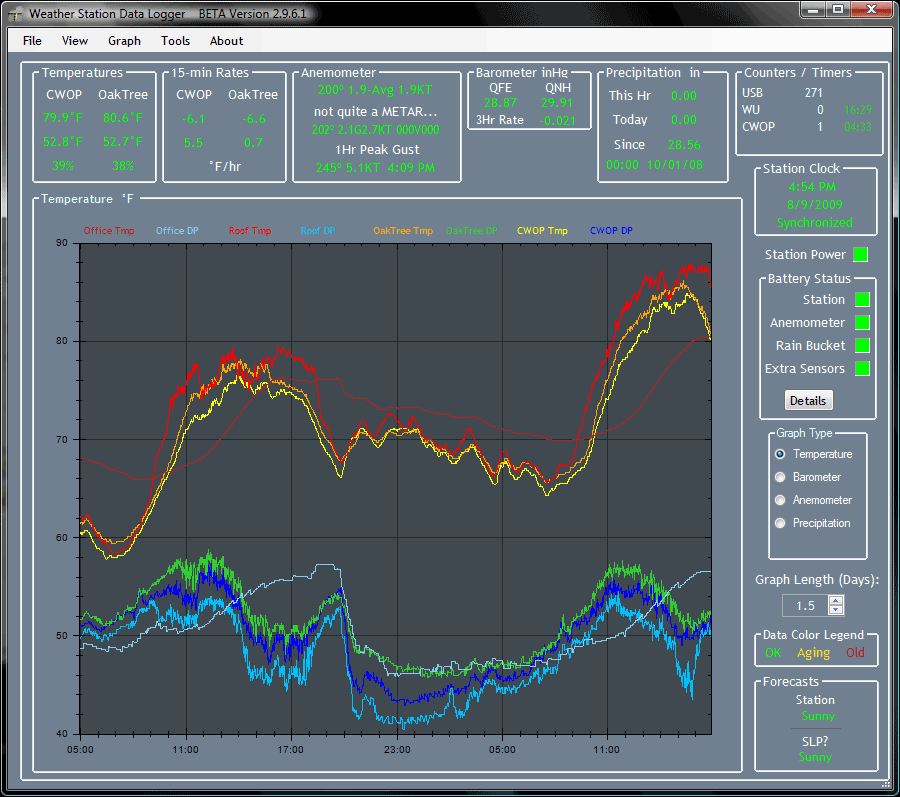Increase graph length with up arrow
The height and width of the screenshot is (797, 900).
pos(836,601)
